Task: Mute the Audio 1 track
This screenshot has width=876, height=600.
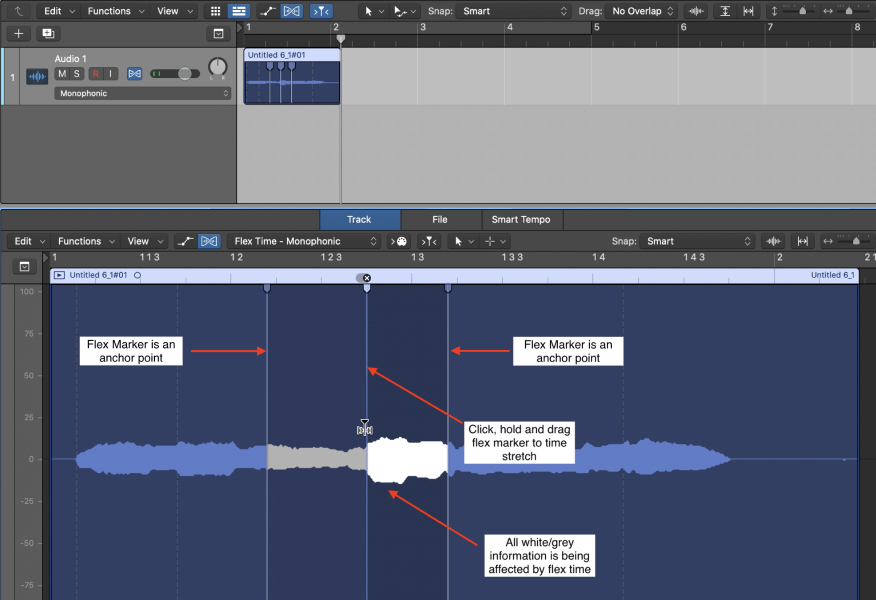Action: pyautogui.click(x=62, y=74)
